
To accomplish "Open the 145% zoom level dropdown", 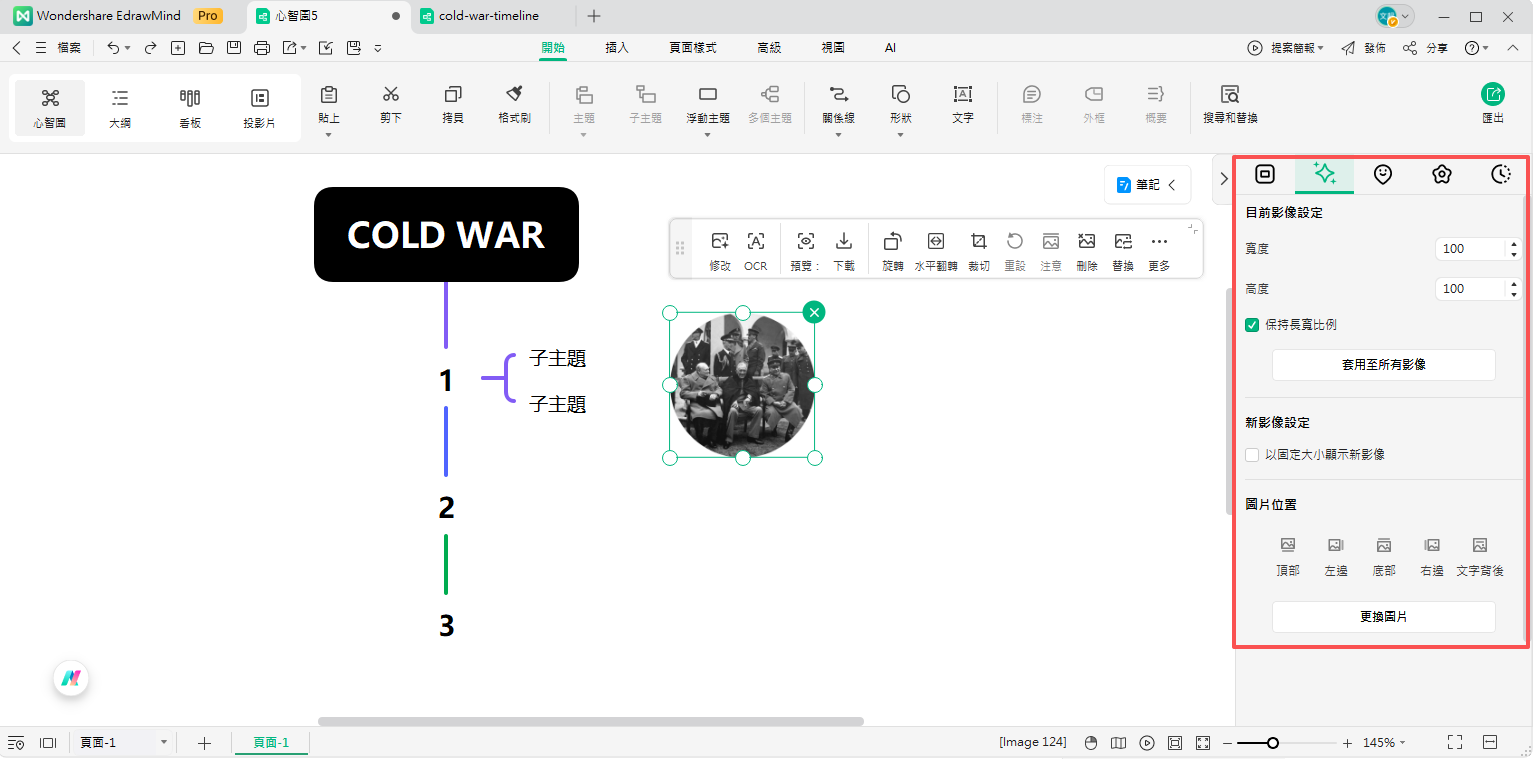I will pos(1385,743).
